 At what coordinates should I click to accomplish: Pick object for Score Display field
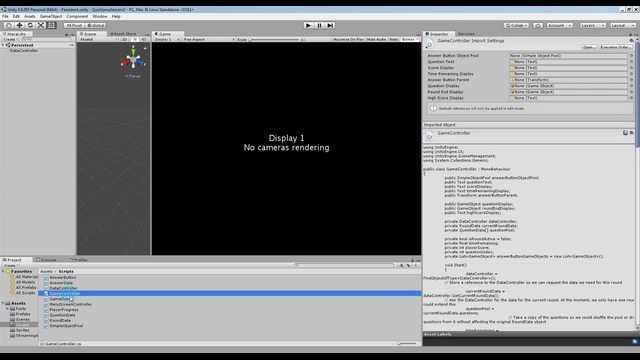point(631,68)
